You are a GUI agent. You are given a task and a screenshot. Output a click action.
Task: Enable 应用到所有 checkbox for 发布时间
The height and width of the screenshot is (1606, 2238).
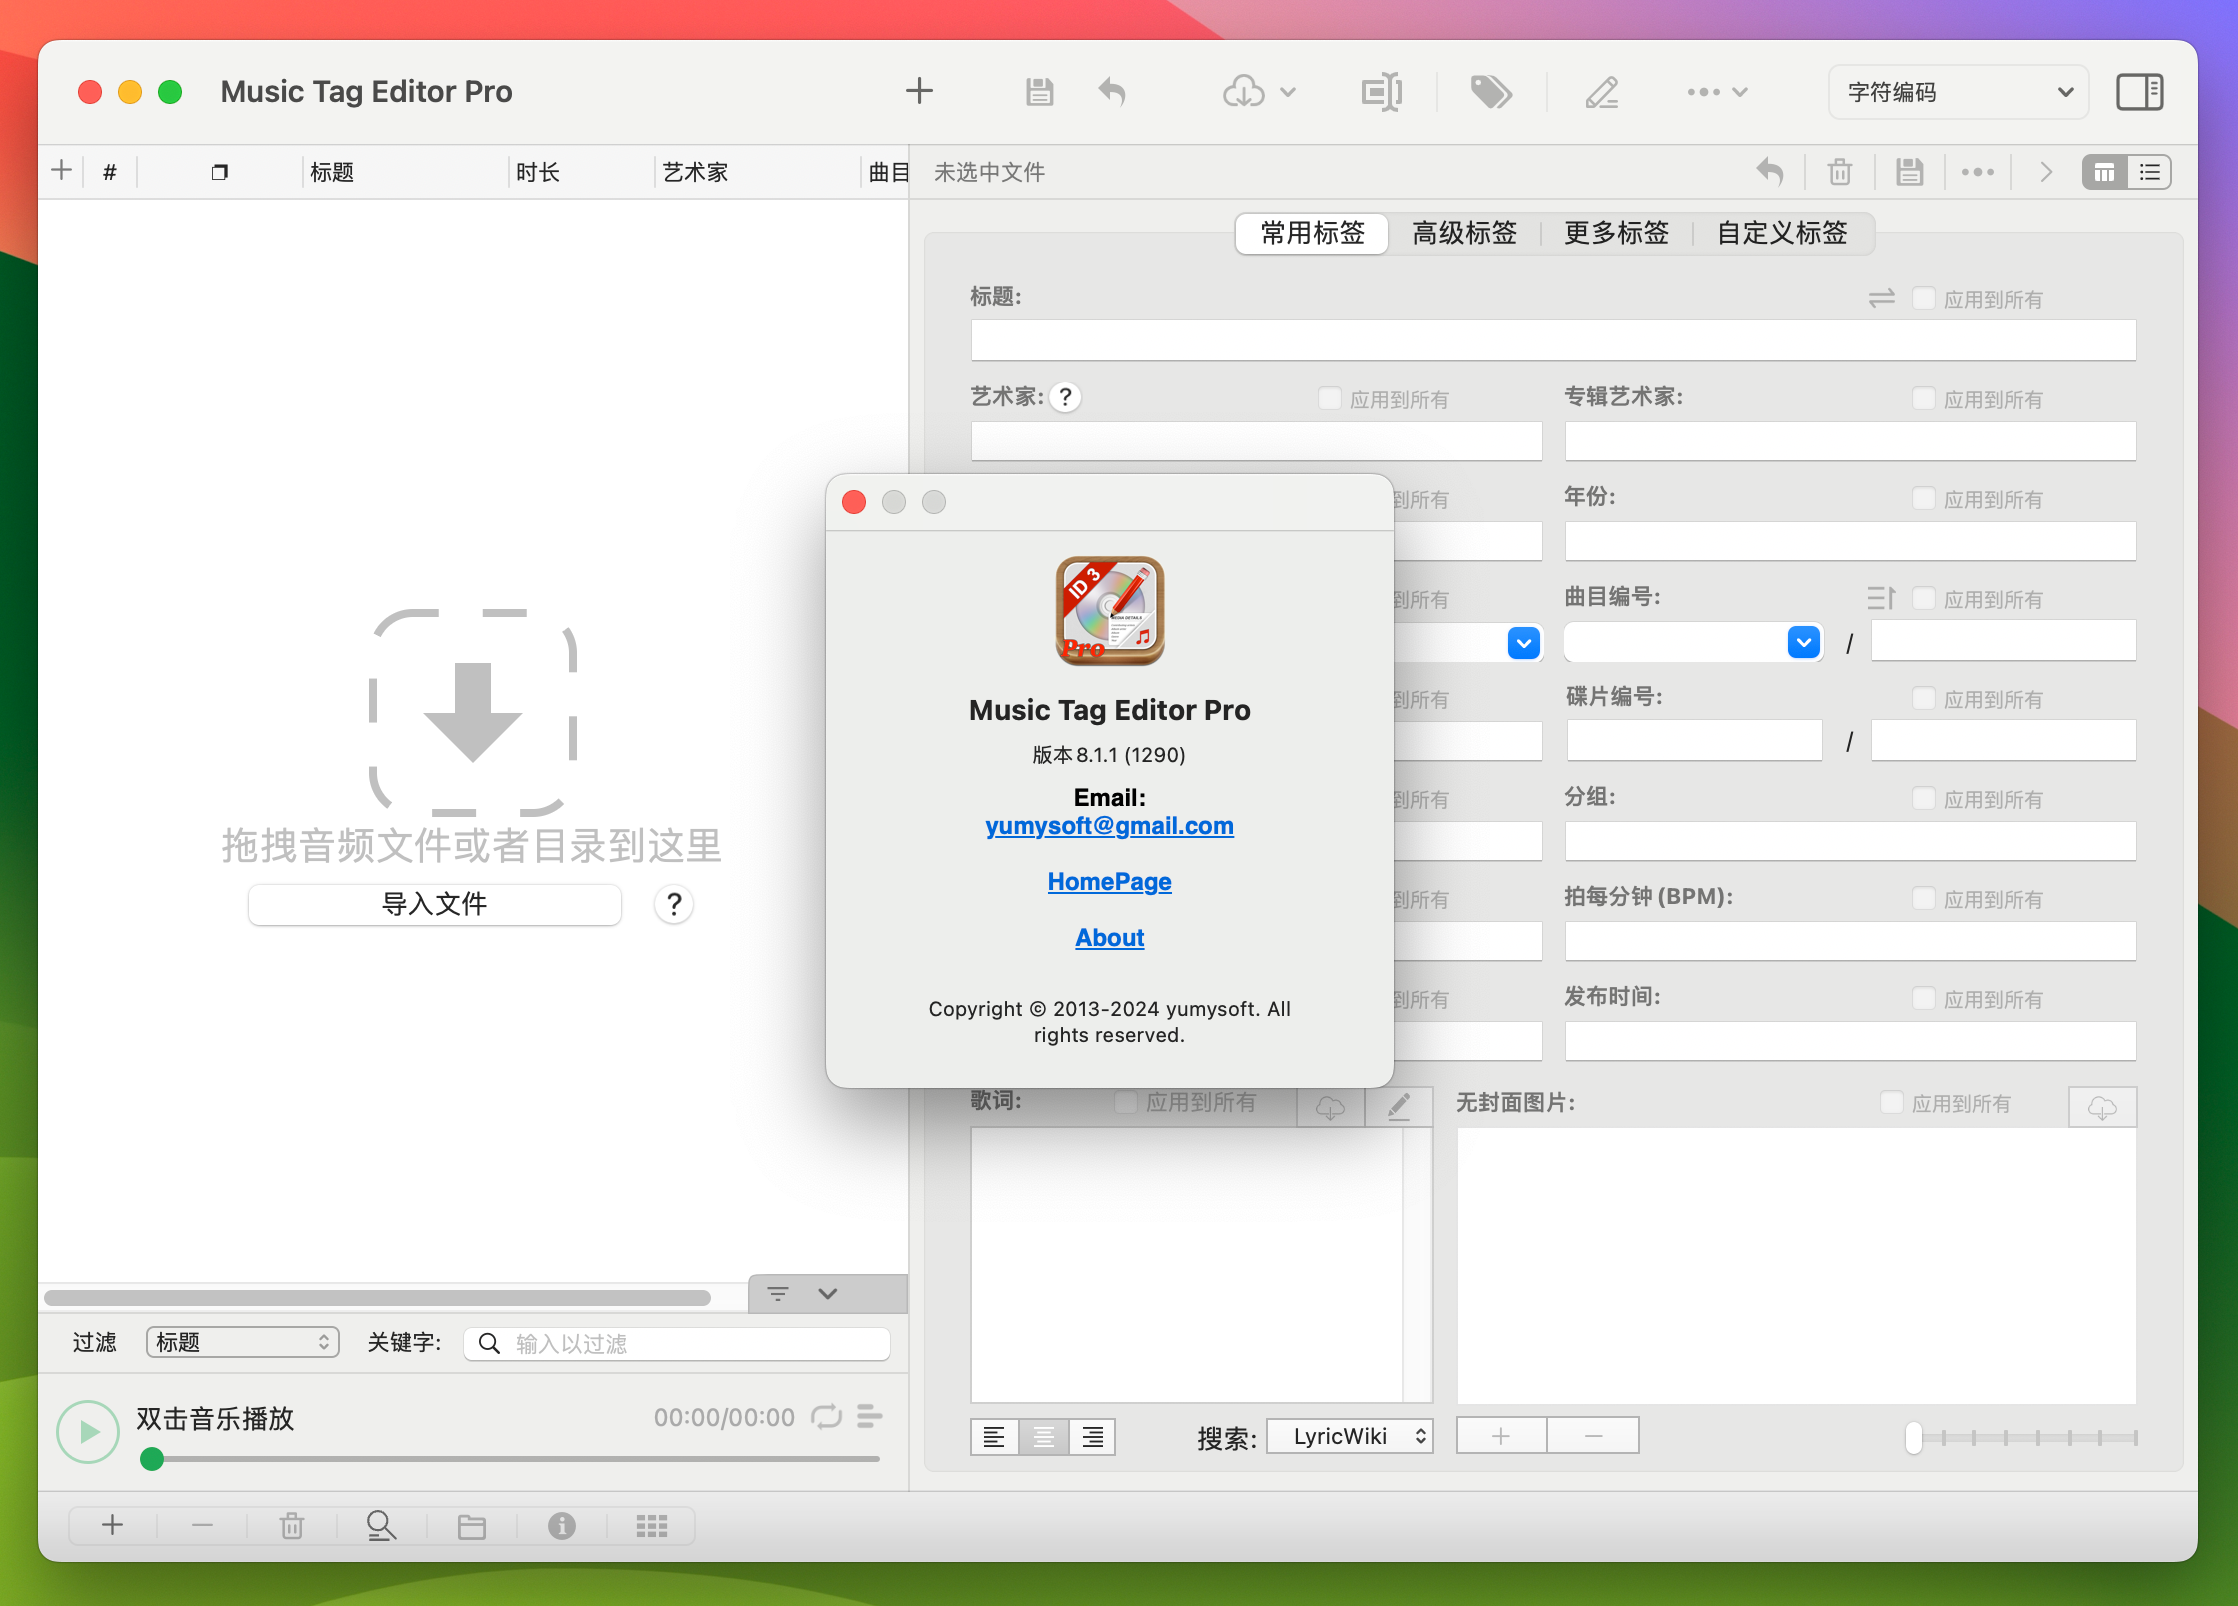pos(1923,998)
